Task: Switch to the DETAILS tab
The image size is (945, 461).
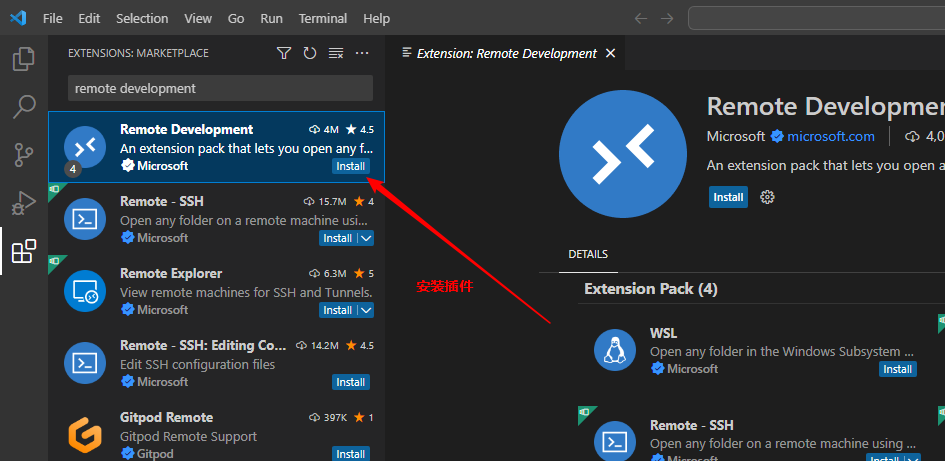Action: click(x=588, y=254)
